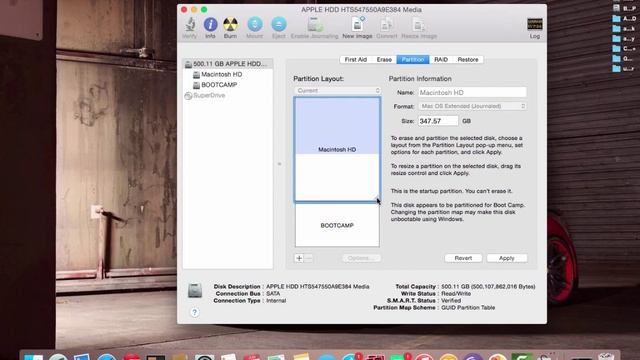Click the Size field showing 347.57
Screen dimensions: 640x360
click(438, 121)
